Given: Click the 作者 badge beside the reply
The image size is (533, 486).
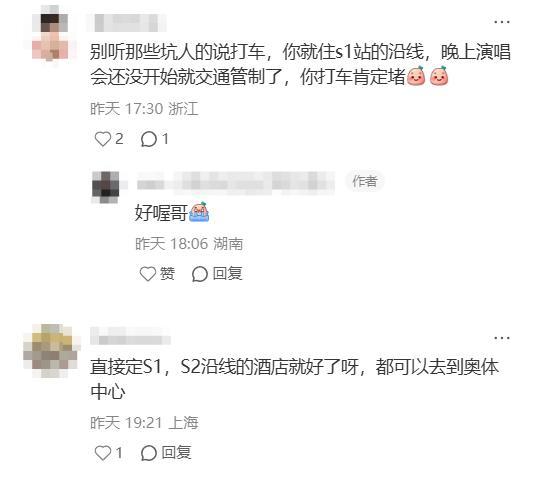Looking at the screenshot, I should pos(365,181).
